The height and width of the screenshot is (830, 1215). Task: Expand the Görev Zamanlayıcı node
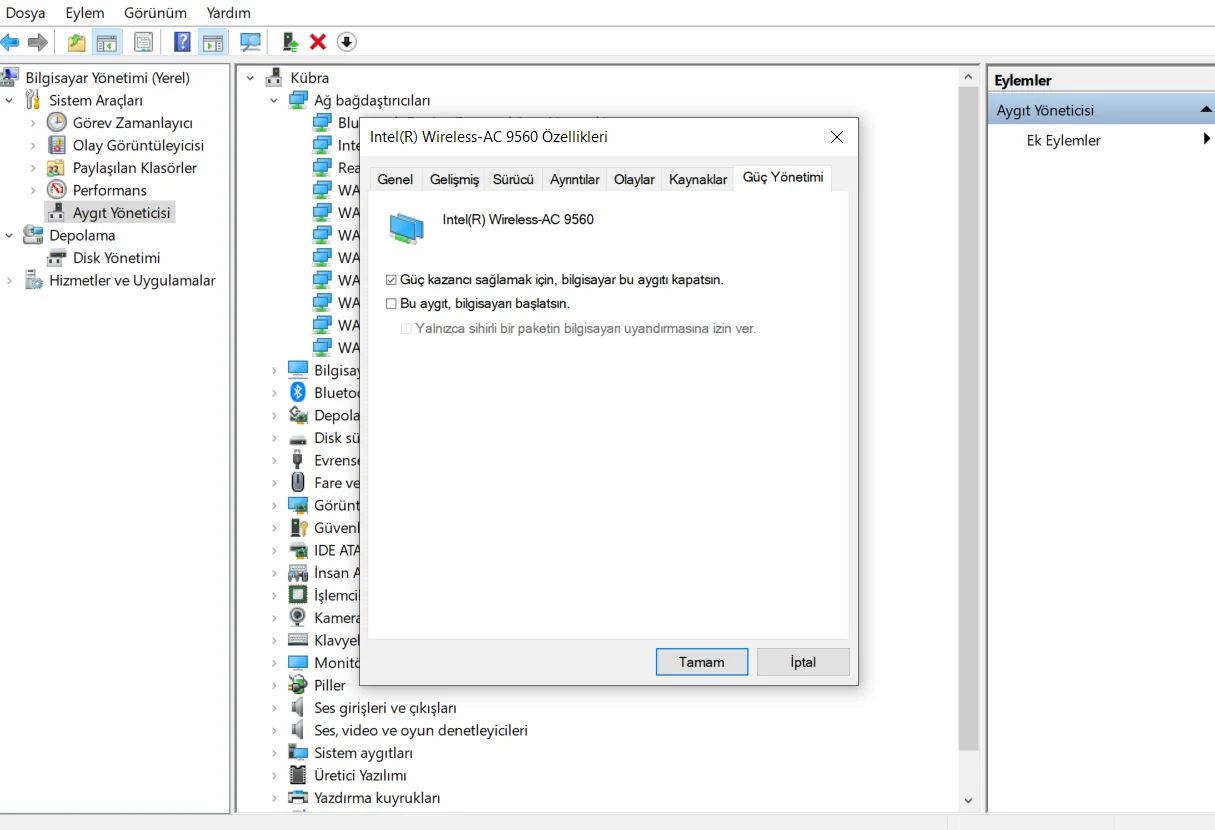tap(33, 123)
